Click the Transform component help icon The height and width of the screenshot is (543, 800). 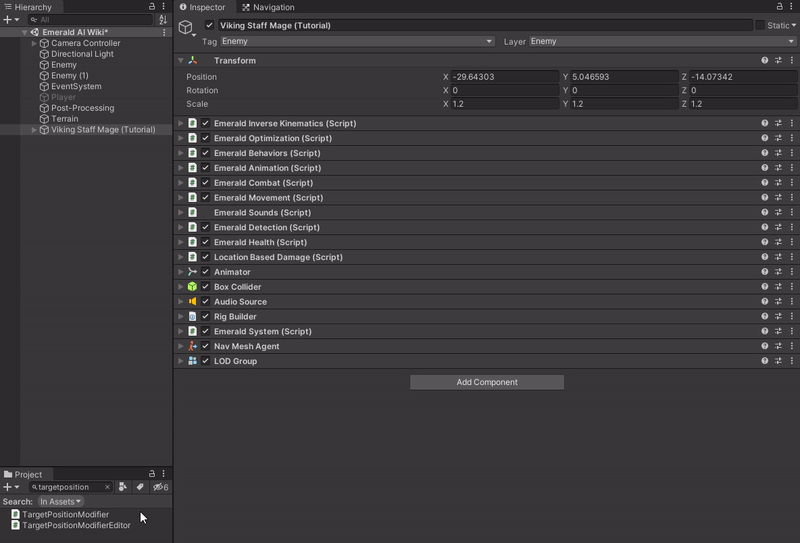point(765,61)
